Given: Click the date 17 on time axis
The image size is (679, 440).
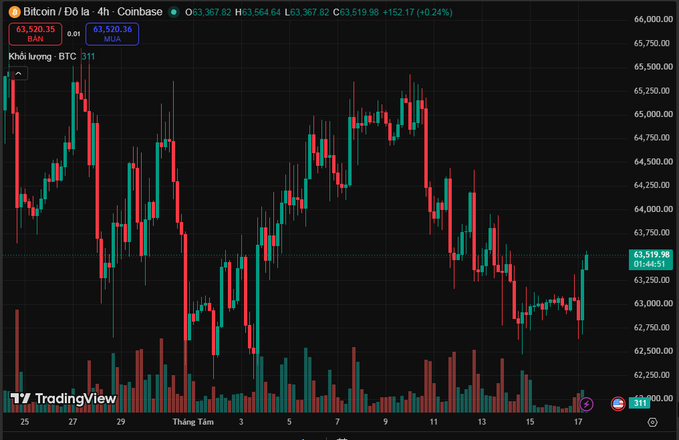Looking at the screenshot, I should [x=578, y=422].
